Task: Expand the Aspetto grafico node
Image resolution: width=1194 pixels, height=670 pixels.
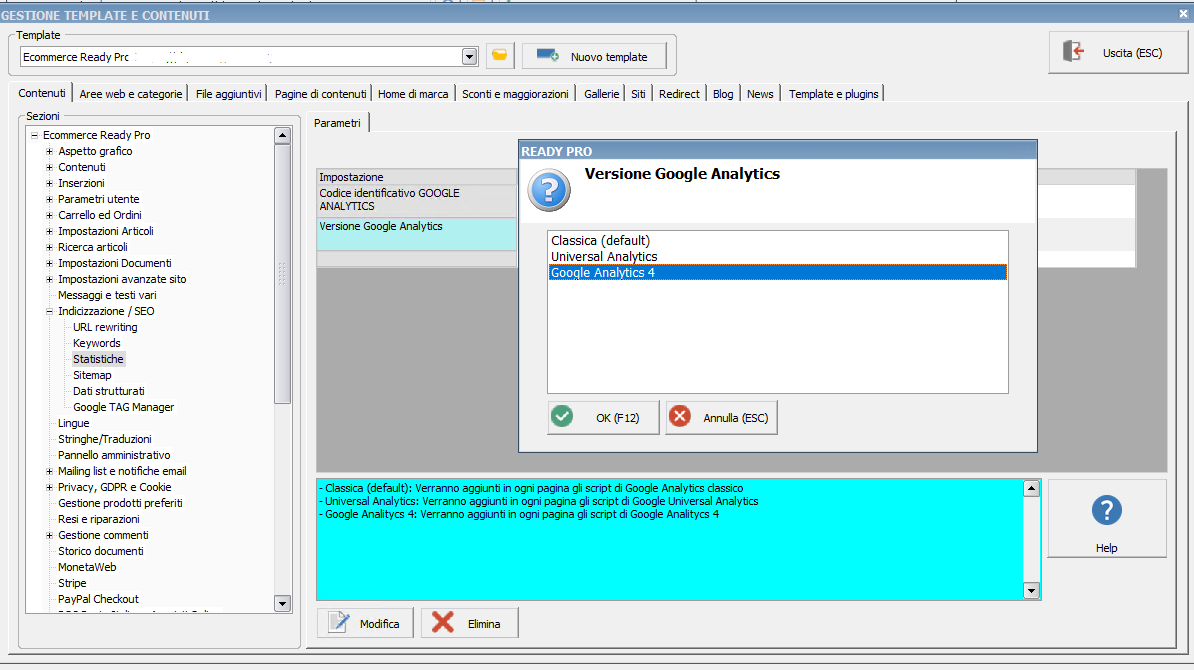Action: pos(49,151)
